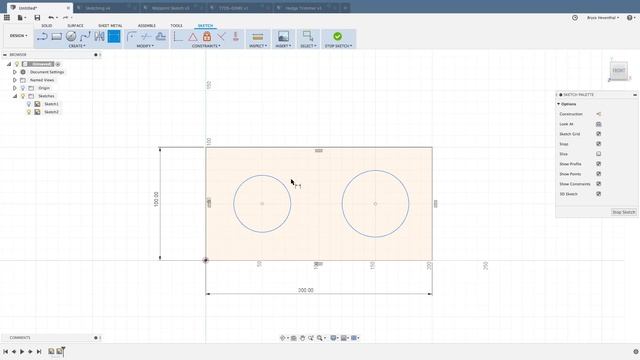Select the Rectangle sketch tool
Viewport: 640px width, 360px height.
click(x=57, y=37)
